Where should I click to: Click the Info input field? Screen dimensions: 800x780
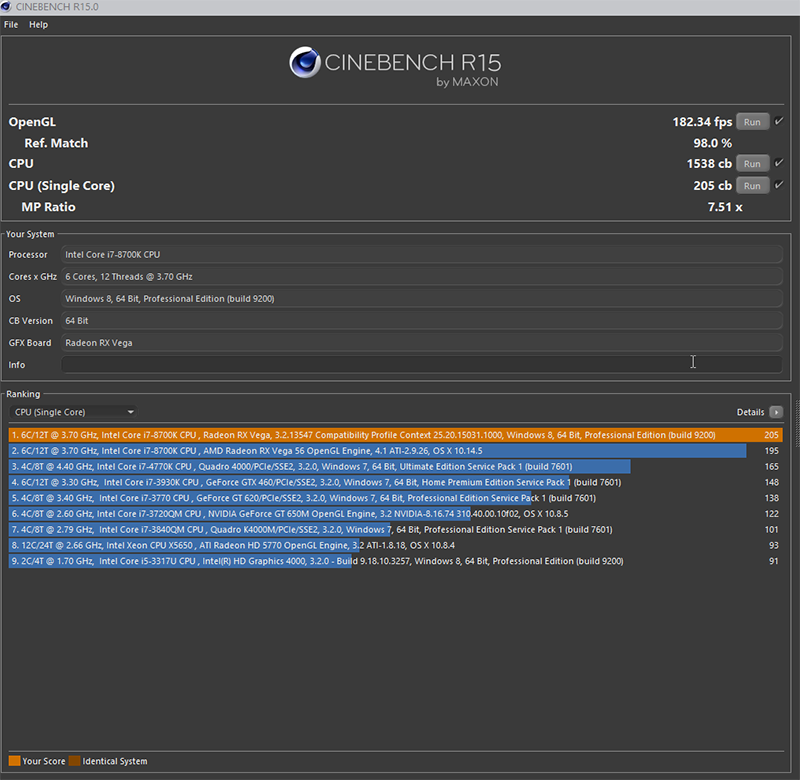tap(421, 365)
